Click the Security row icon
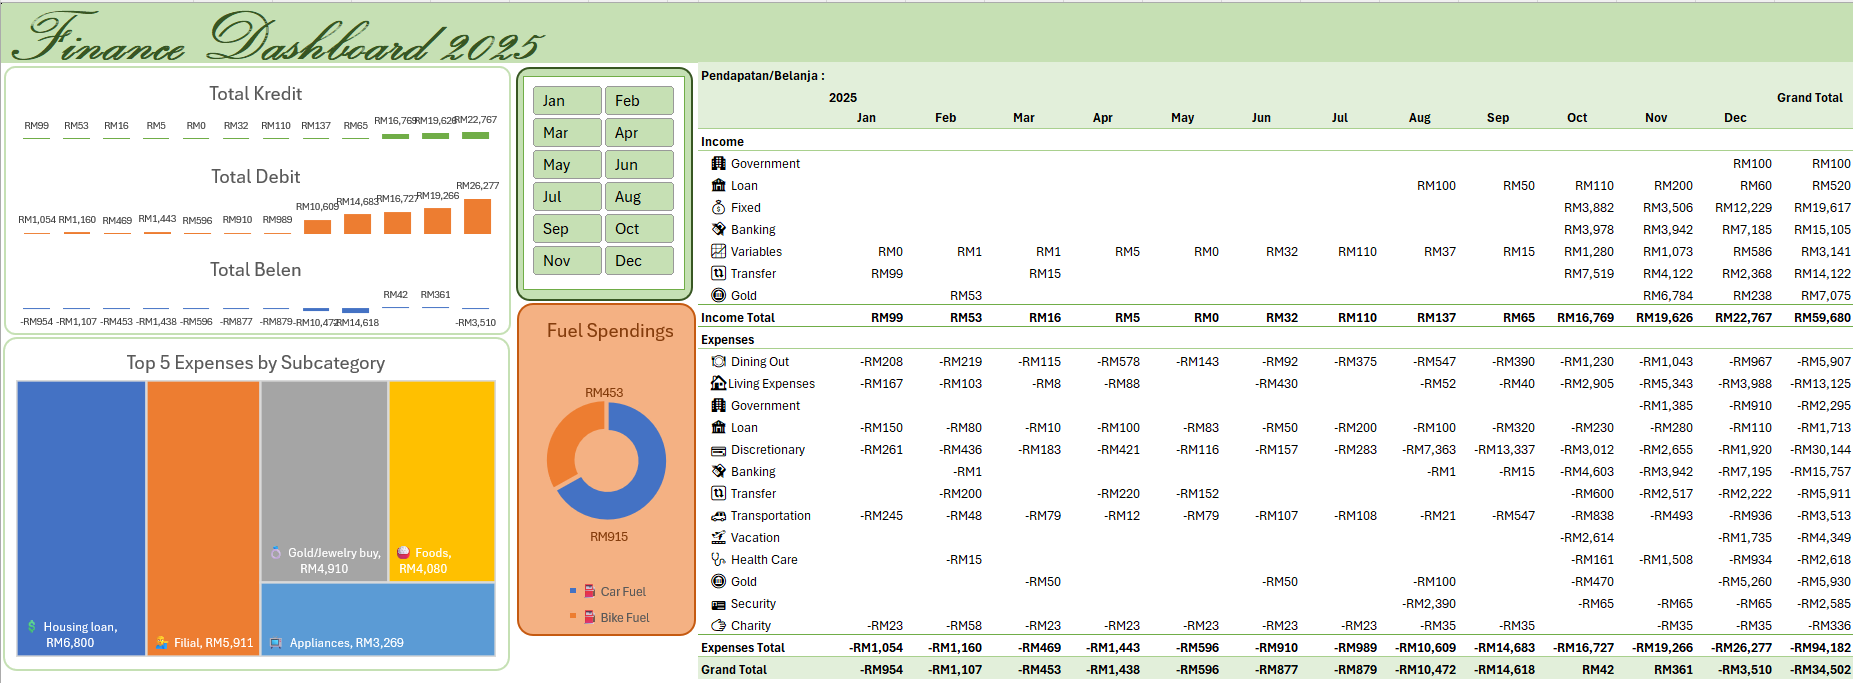Viewport: 1853px width, 683px height. point(718,604)
